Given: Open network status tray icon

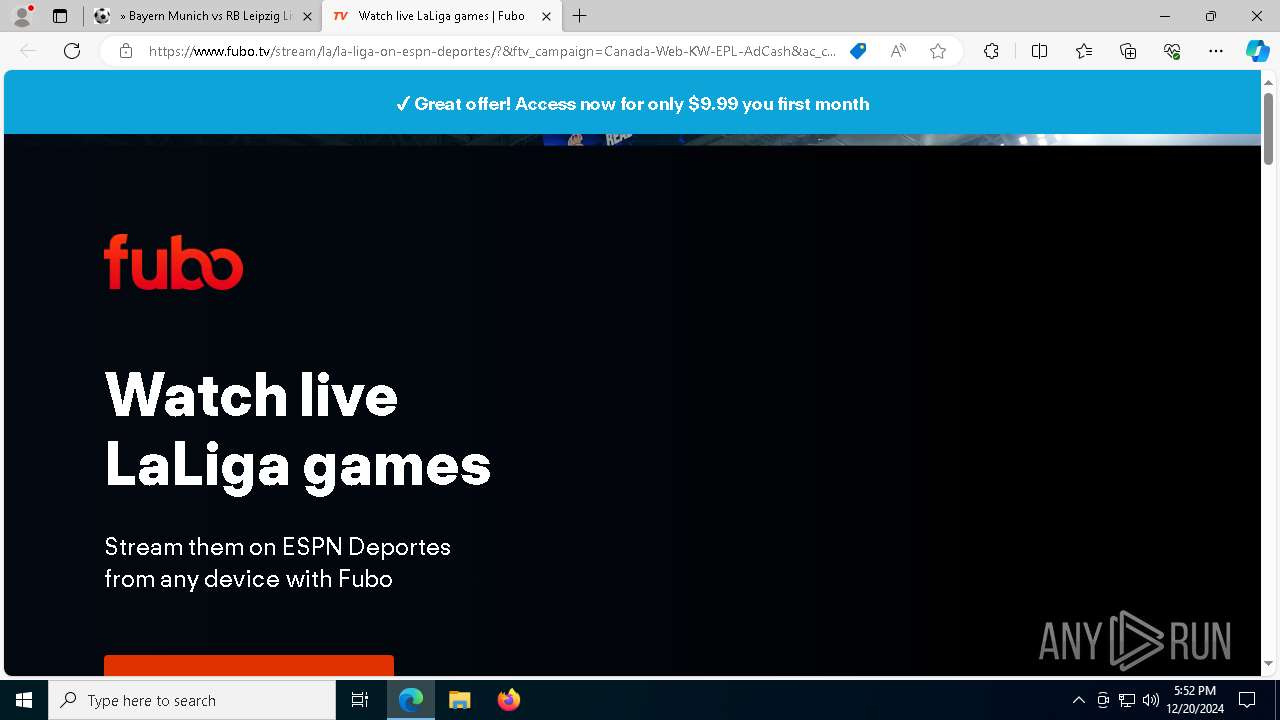Looking at the screenshot, I should tap(1127, 700).
